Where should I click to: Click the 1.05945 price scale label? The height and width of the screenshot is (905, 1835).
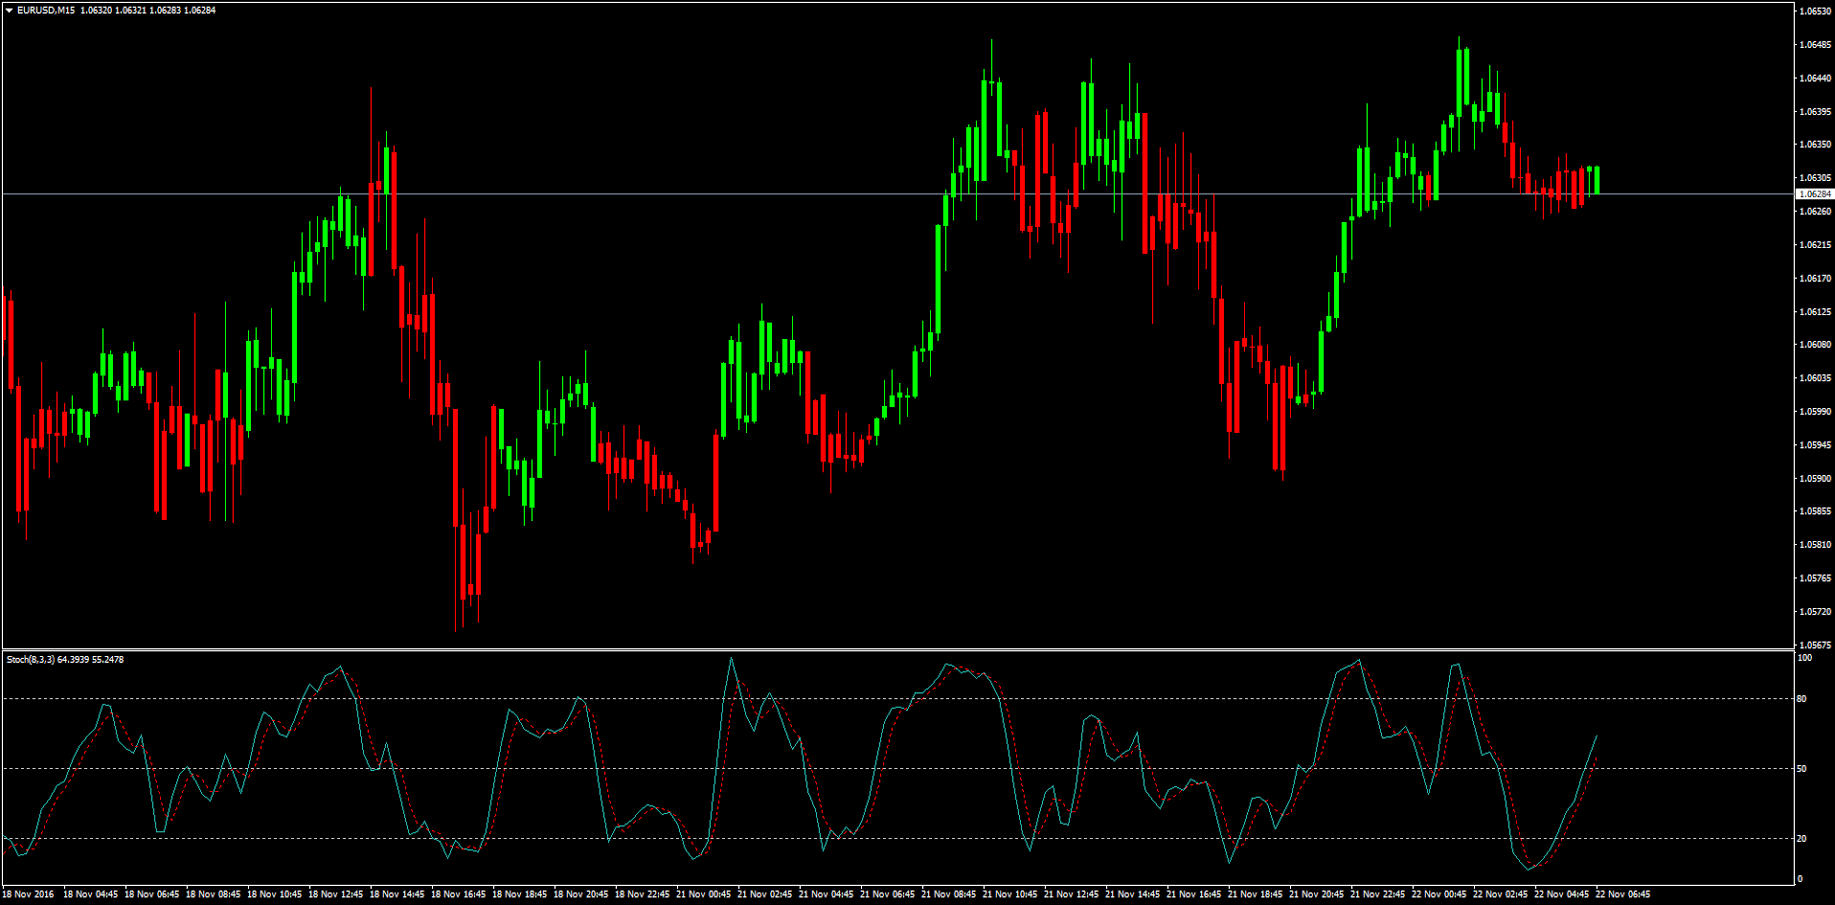click(x=1815, y=445)
